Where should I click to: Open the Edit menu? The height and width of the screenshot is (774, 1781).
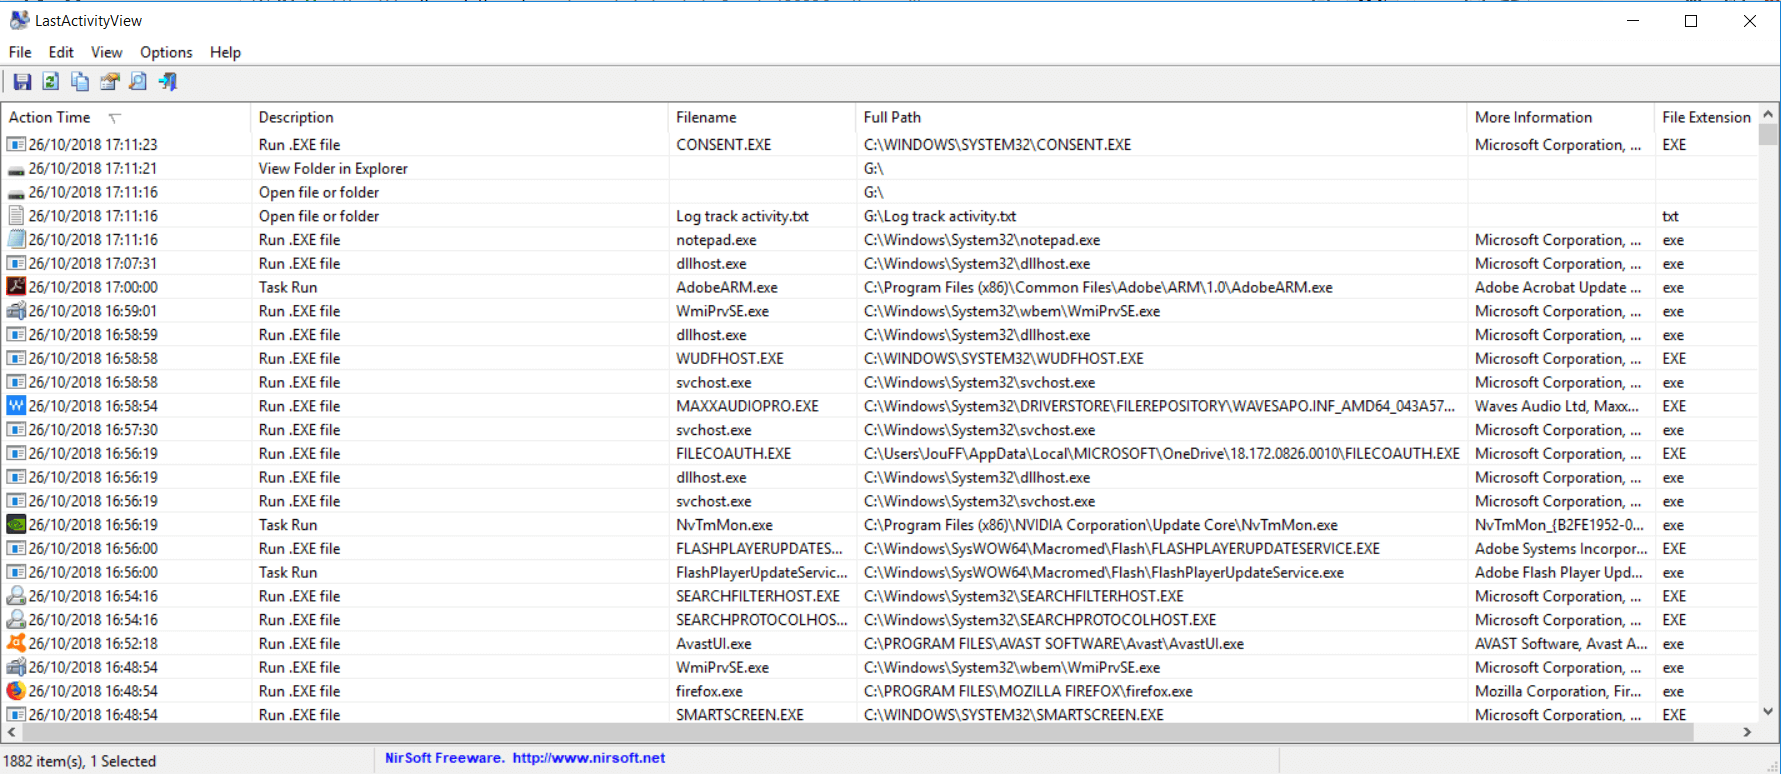click(x=61, y=52)
